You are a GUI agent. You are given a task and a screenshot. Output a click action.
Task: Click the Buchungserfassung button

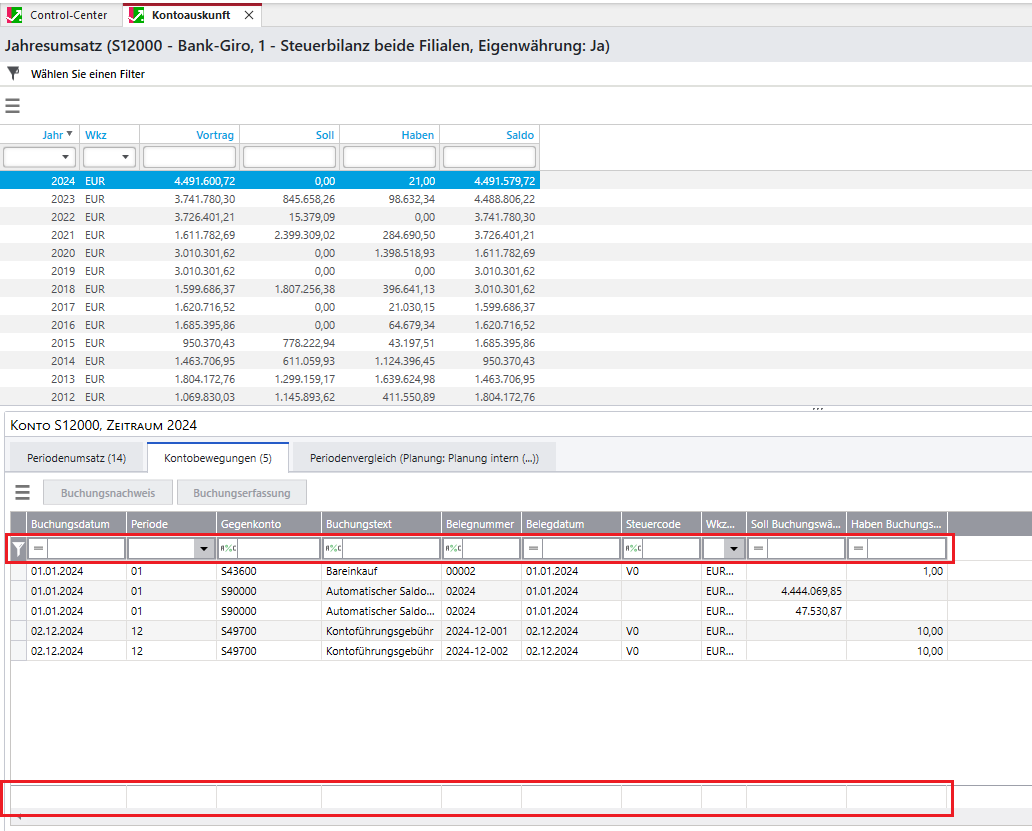click(x=241, y=492)
